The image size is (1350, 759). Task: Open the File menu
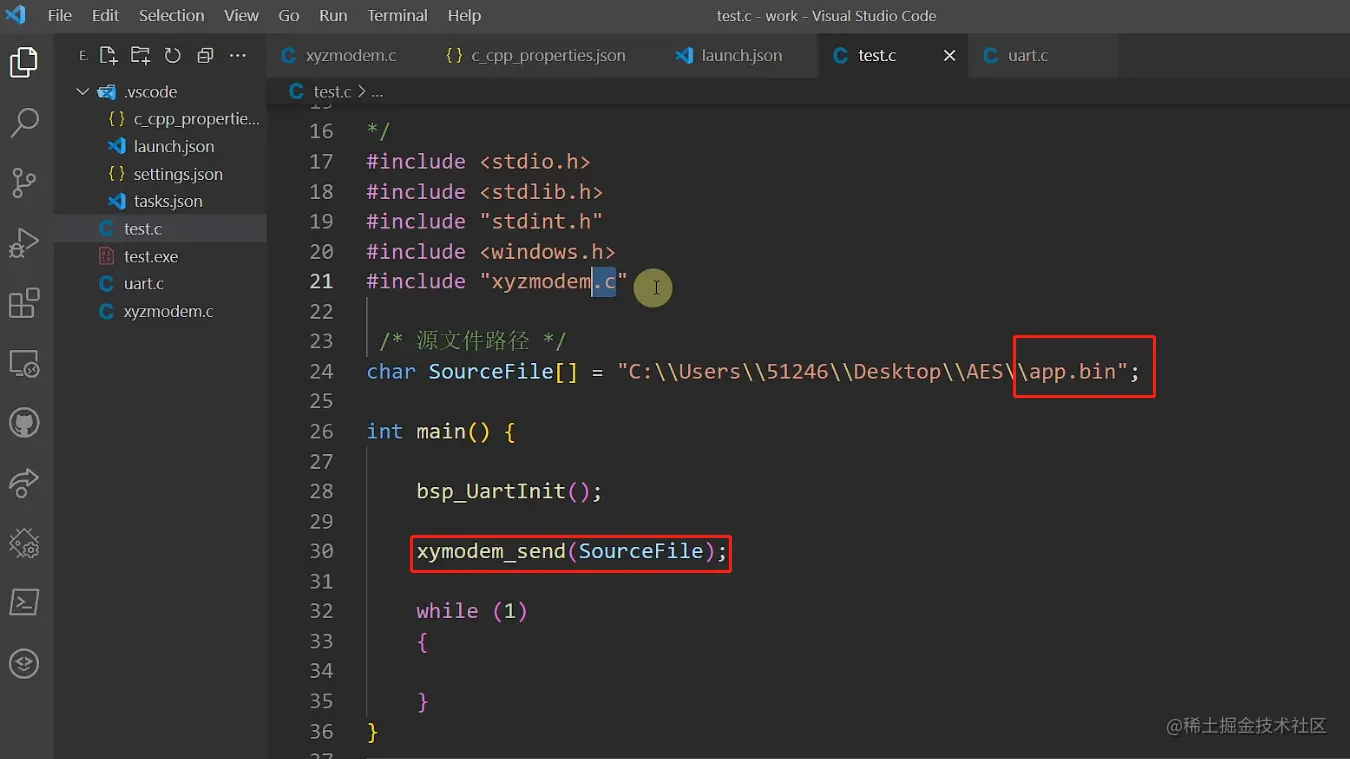(x=60, y=16)
